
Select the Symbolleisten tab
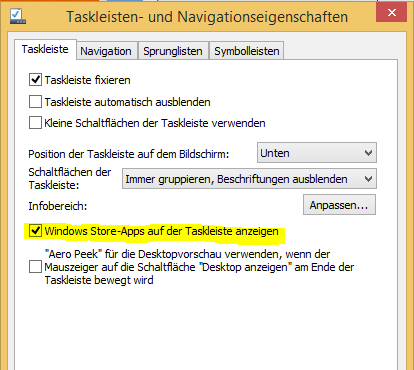click(x=247, y=51)
